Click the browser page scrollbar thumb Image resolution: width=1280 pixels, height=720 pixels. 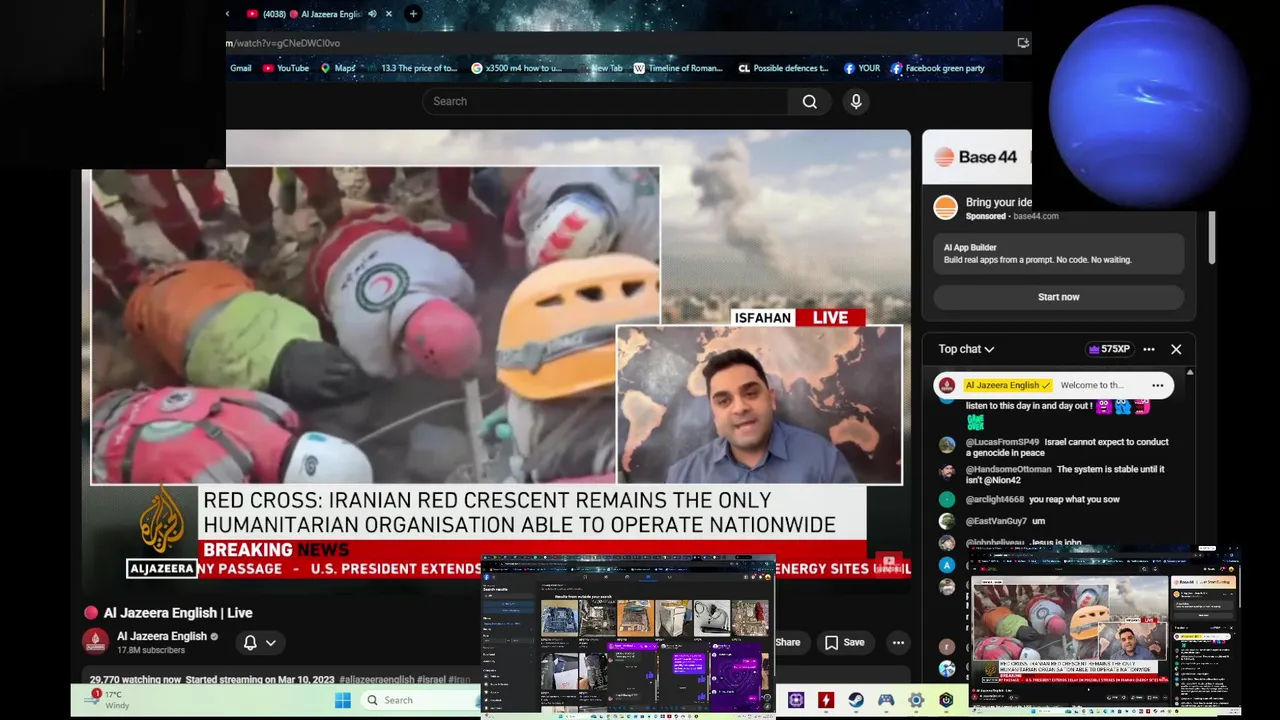pos(1211,238)
